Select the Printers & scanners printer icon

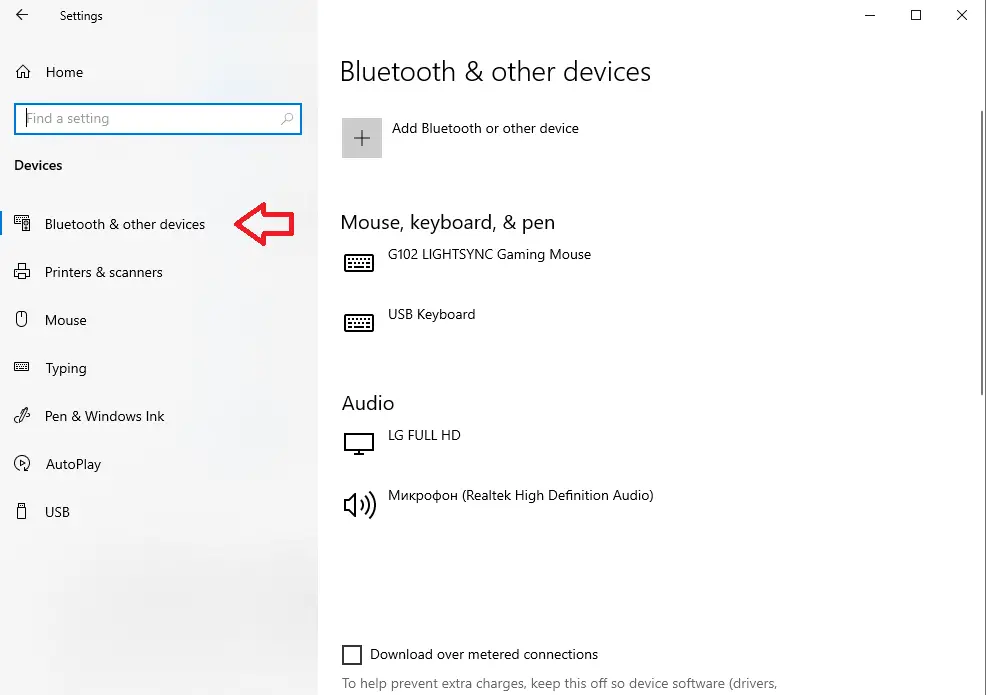[x=22, y=271]
